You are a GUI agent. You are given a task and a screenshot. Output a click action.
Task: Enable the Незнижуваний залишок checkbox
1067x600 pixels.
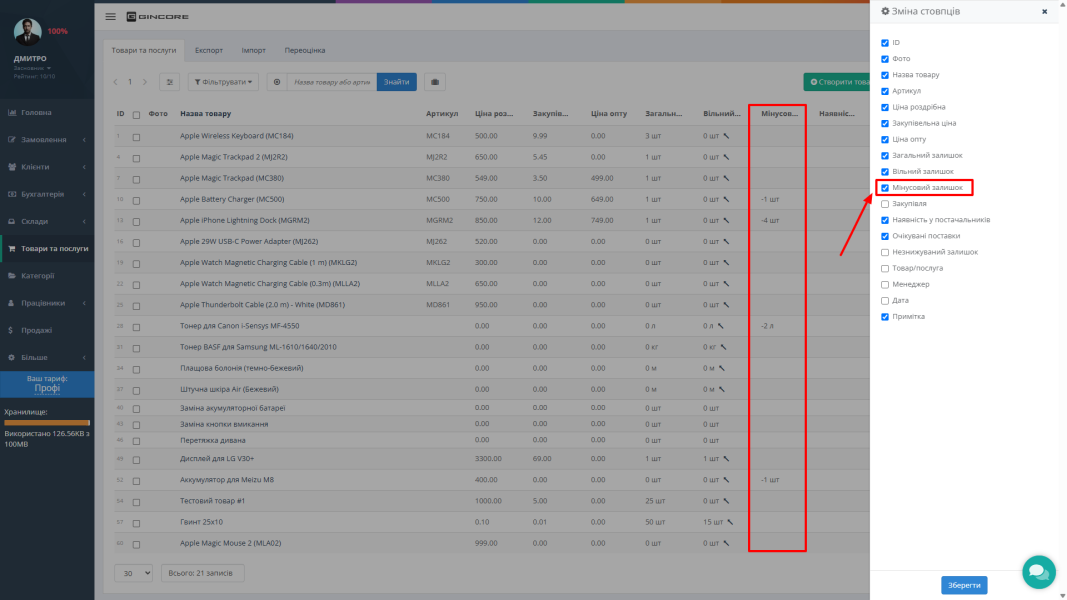(885, 252)
